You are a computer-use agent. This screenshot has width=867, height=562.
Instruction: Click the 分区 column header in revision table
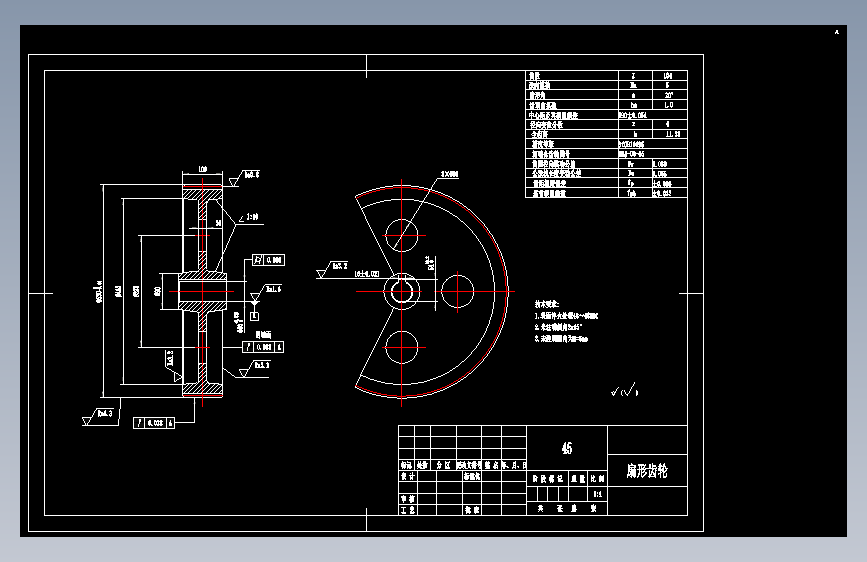tap(443, 465)
